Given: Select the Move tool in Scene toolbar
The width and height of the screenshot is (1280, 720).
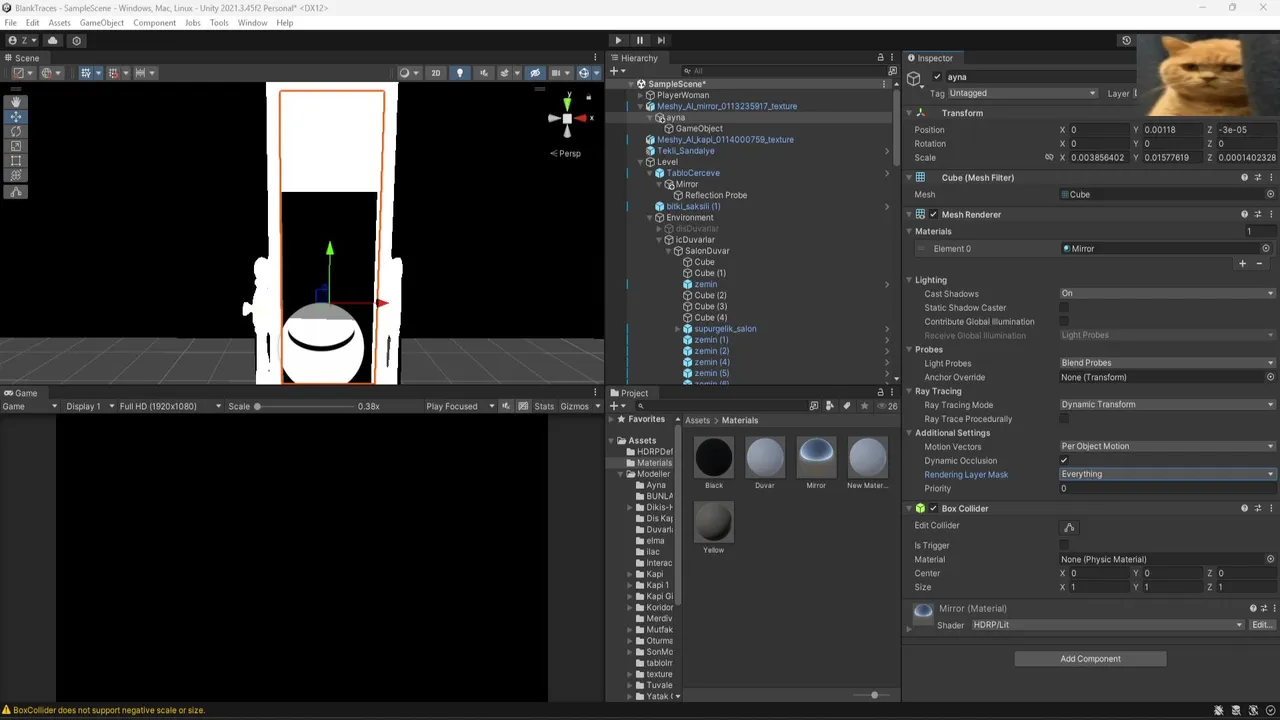Looking at the screenshot, I should [x=16, y=117].
